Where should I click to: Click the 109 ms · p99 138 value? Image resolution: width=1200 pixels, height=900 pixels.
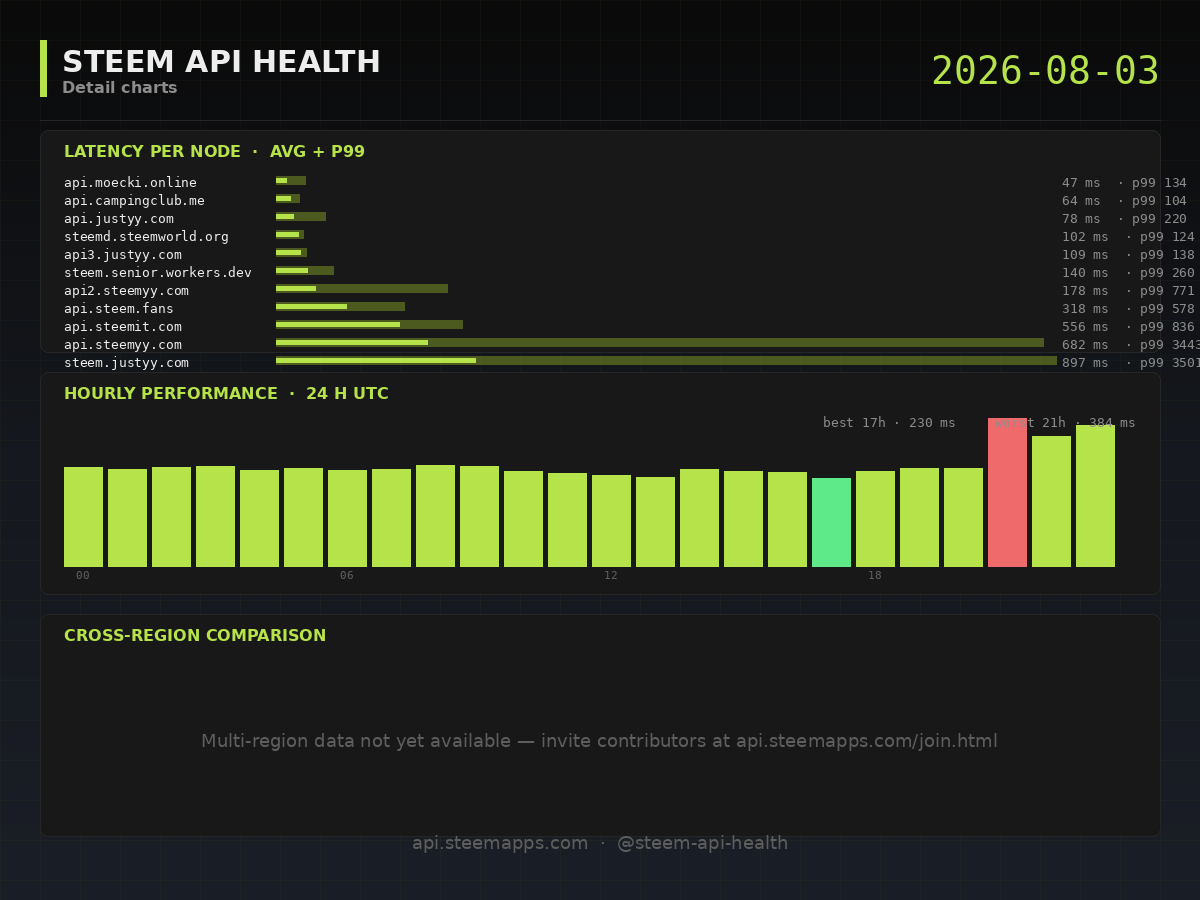(1128, 255)
